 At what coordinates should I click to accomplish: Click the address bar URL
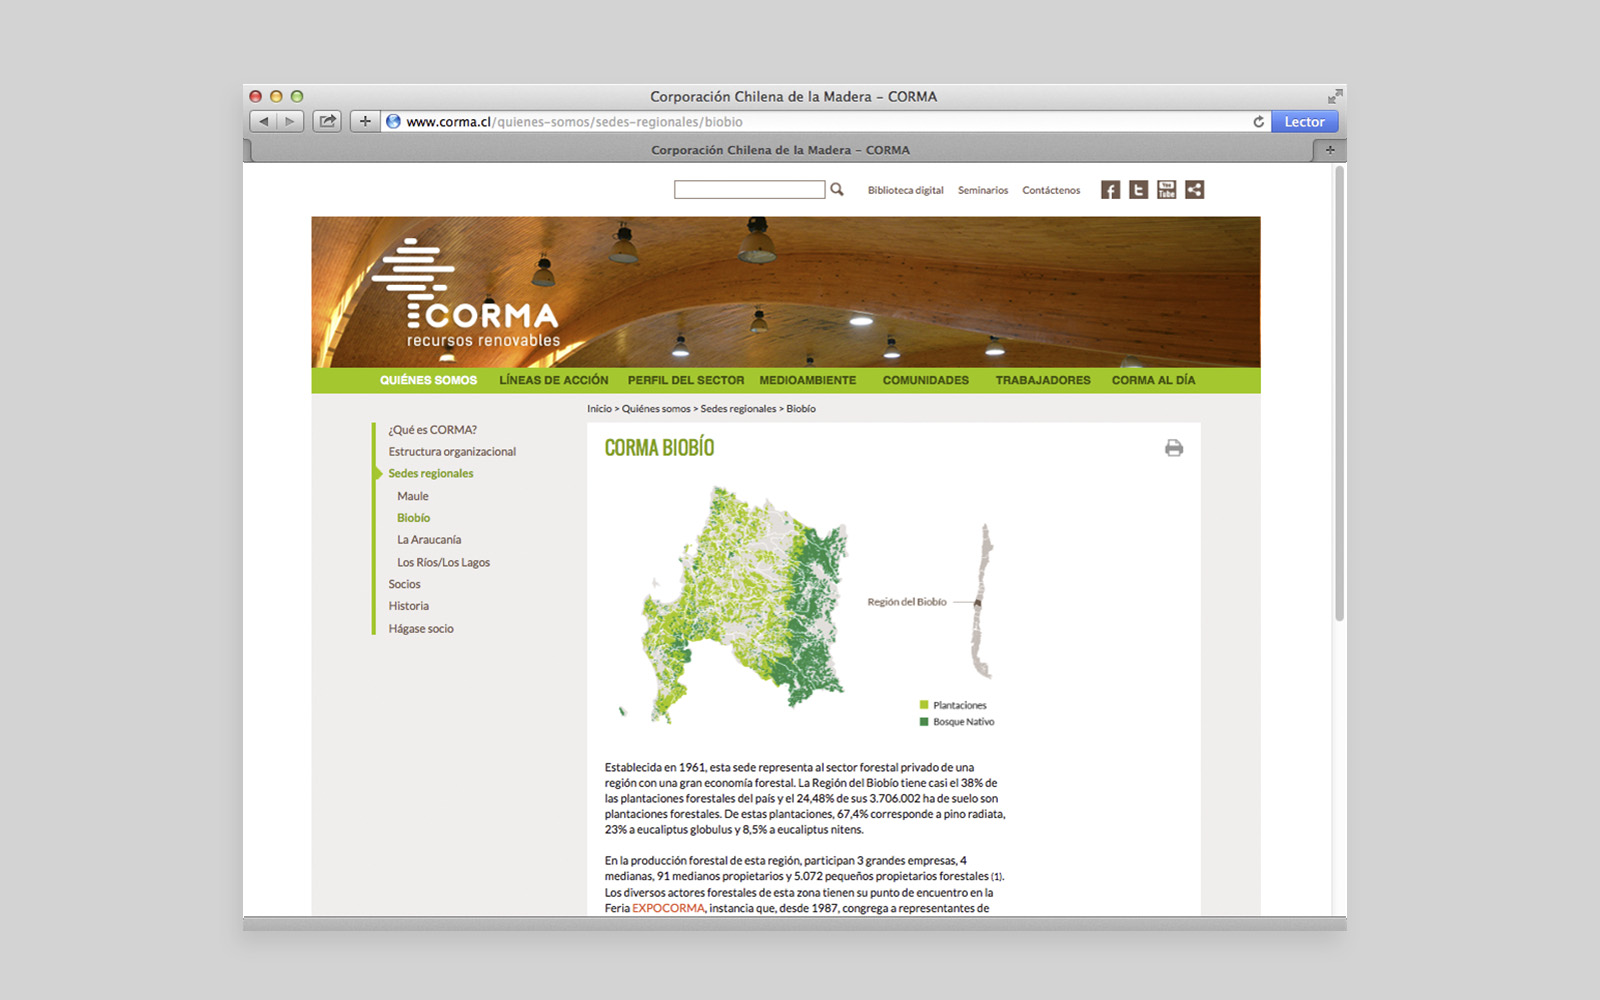click(x=574, y=122)
